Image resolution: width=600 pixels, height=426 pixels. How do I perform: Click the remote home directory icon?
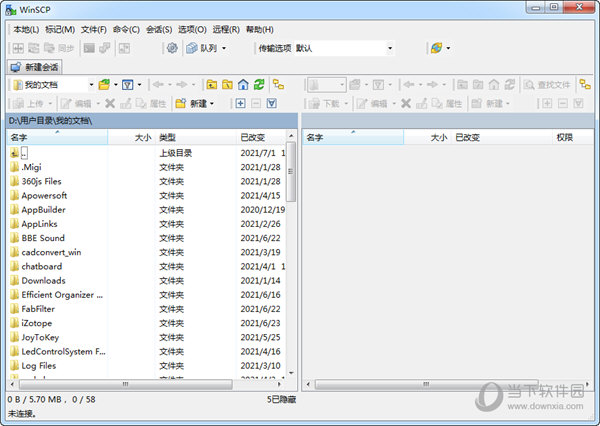[x=494, y=84]
